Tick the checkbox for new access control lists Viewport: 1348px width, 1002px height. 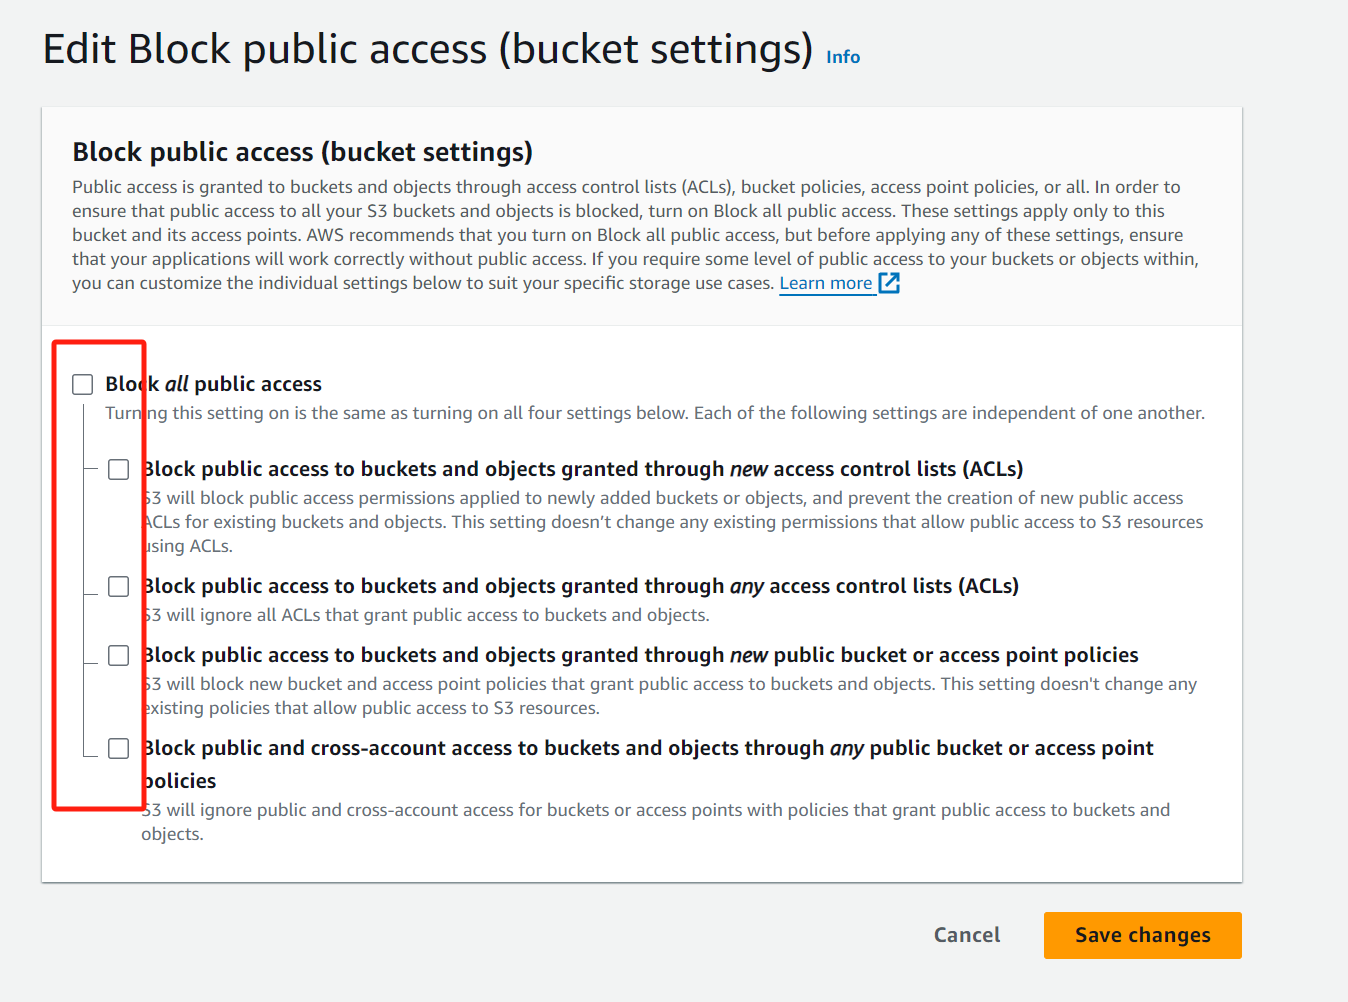click(119, 470)
